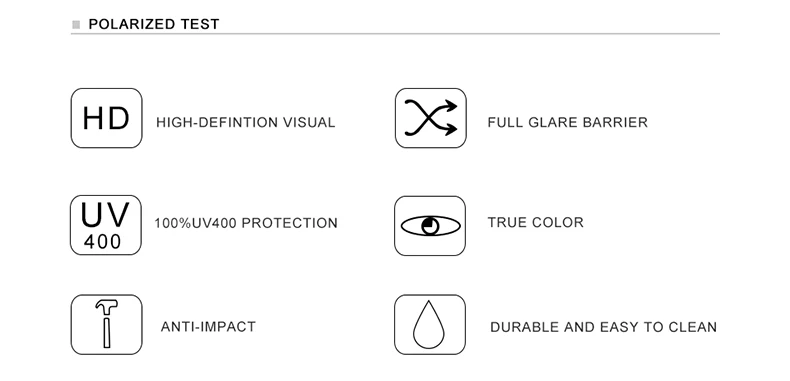Click the HD icon box
790x381 pixels.
(106, 118)
